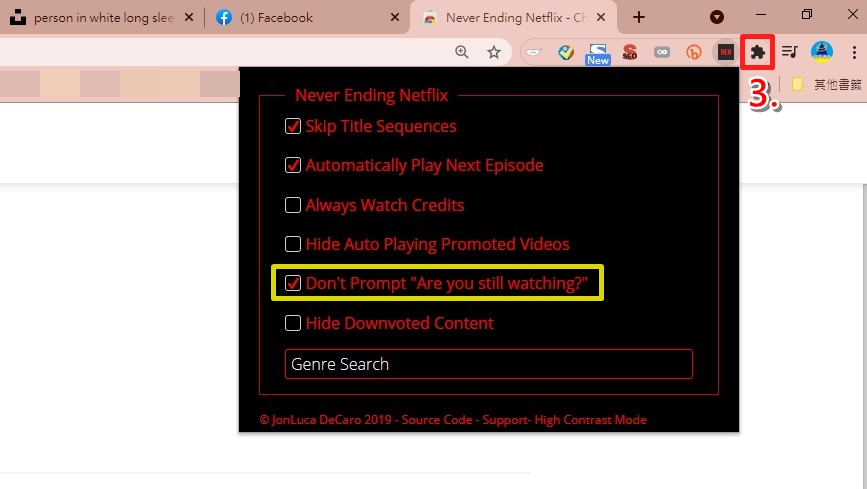867x489 pixels.
Task: Select the Never Ending Netflix tab
Action: tap(514, 18)
